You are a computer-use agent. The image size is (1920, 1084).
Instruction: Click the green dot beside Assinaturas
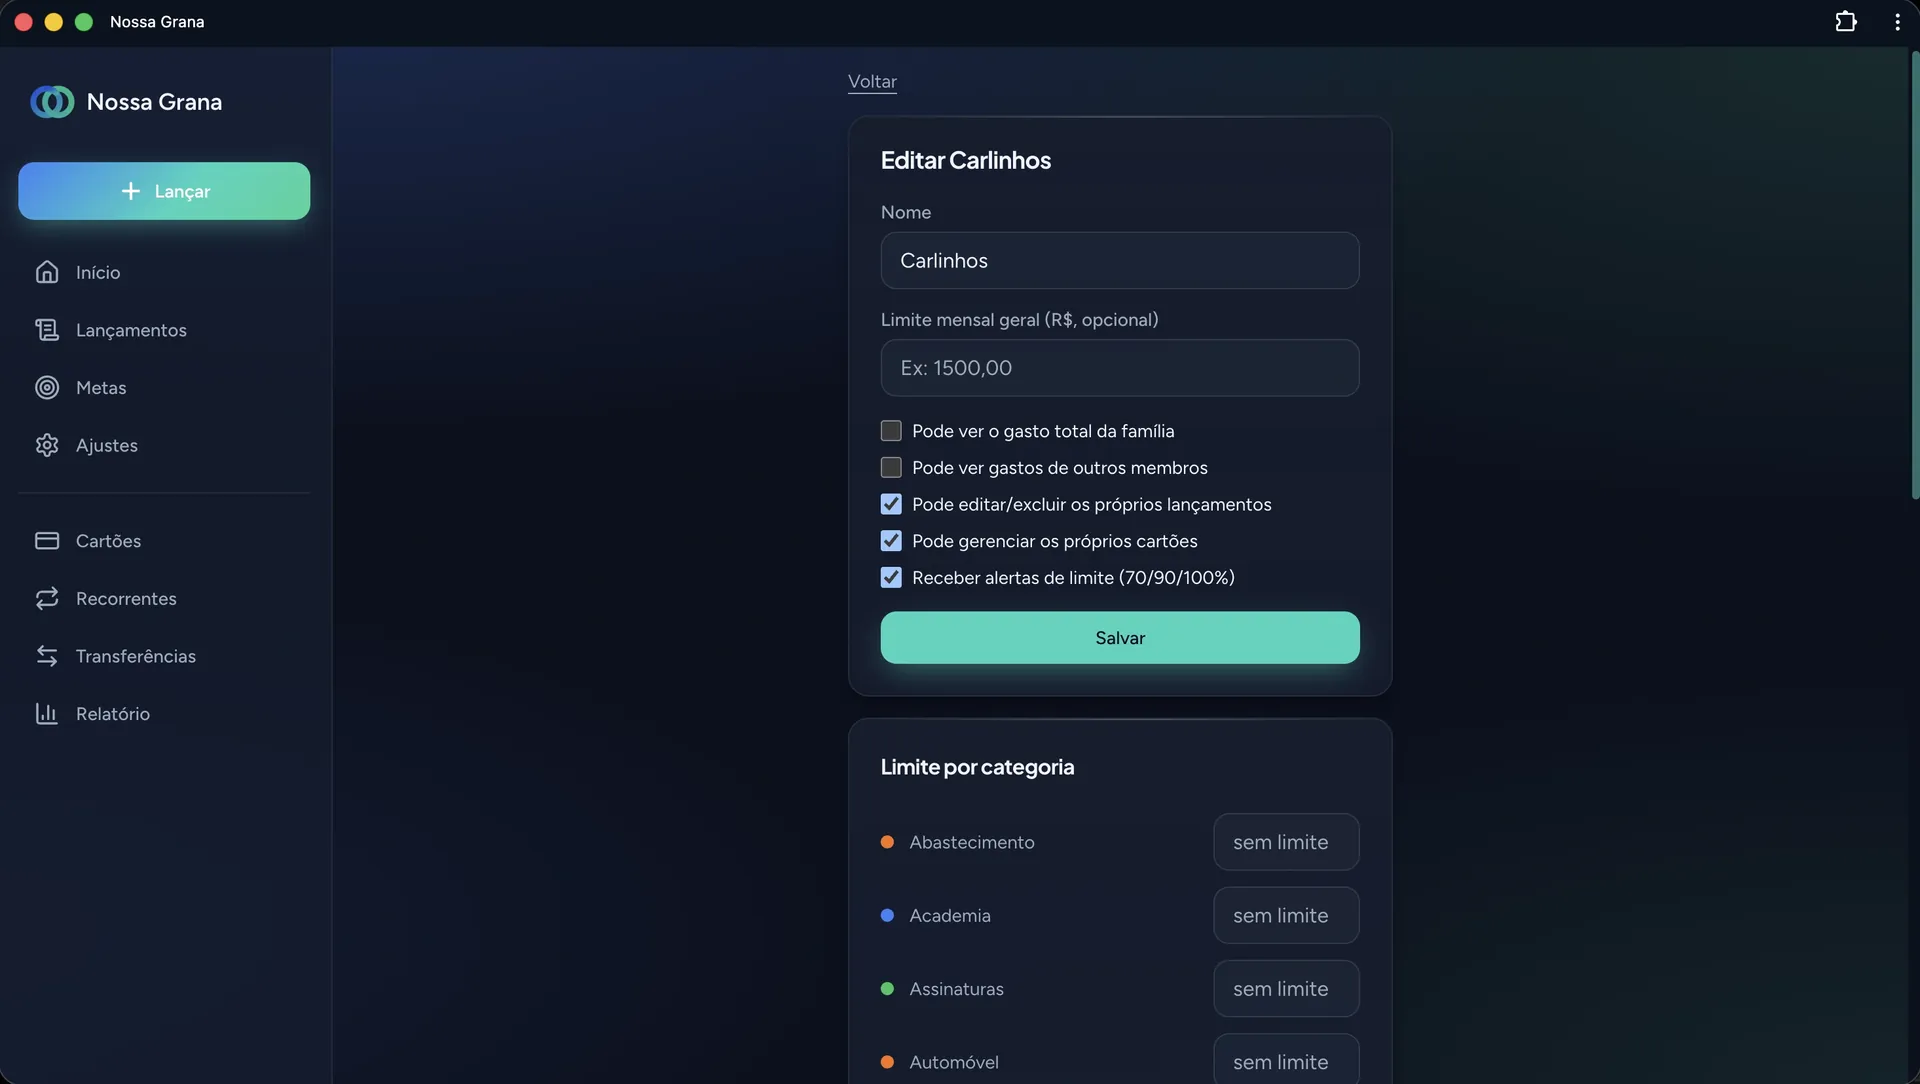887,989
